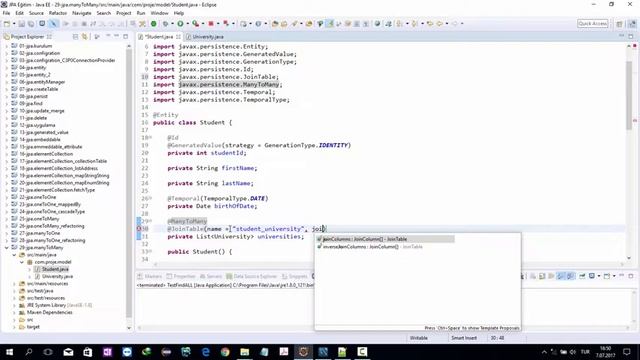Click the Open Perspective icon near Quick Access

620,24
